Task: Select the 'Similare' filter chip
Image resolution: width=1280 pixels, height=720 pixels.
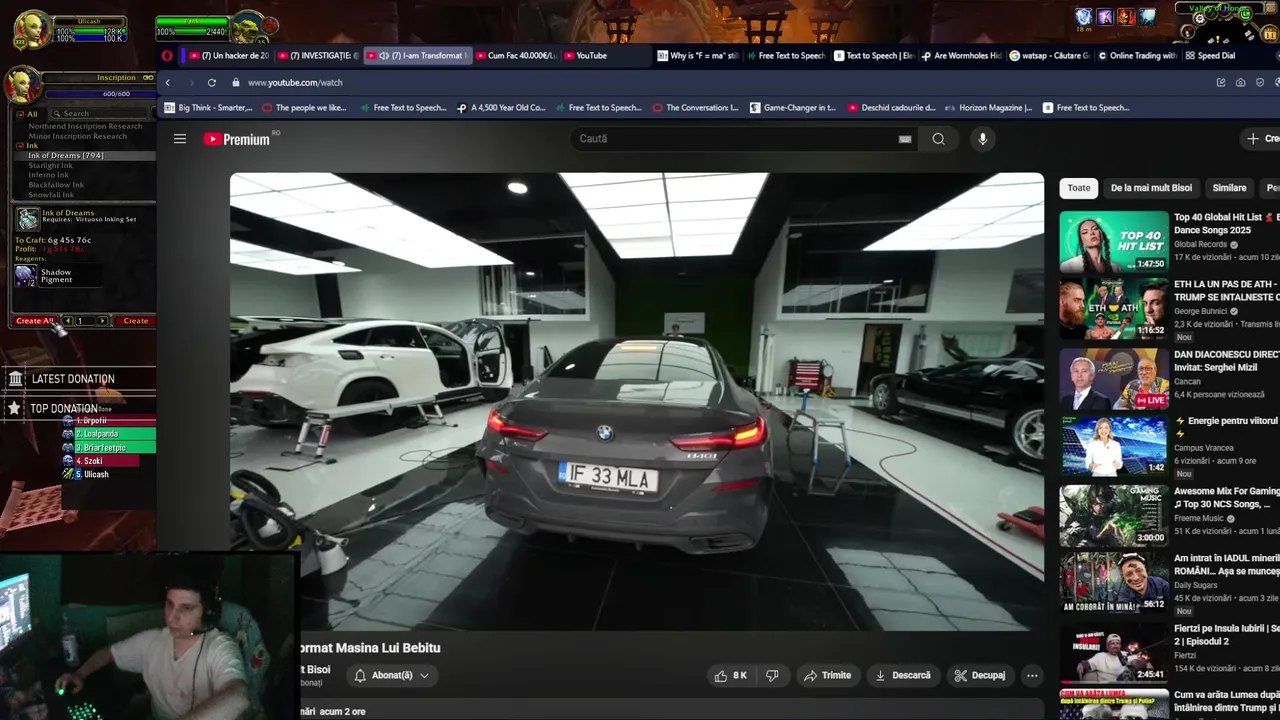Action: 1229,188
